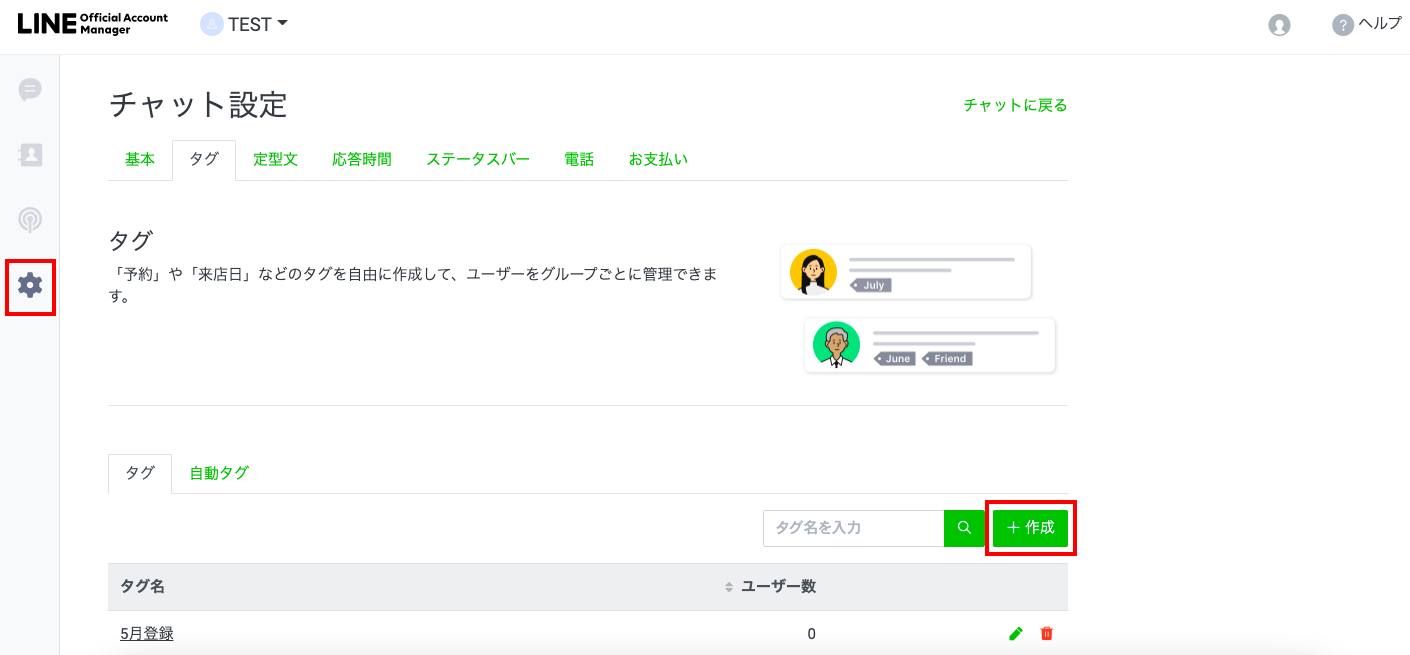This screenshot has width=1410, height=655.
Task: Select the friends/contacts sidebar icon
Action: [30, 154]
